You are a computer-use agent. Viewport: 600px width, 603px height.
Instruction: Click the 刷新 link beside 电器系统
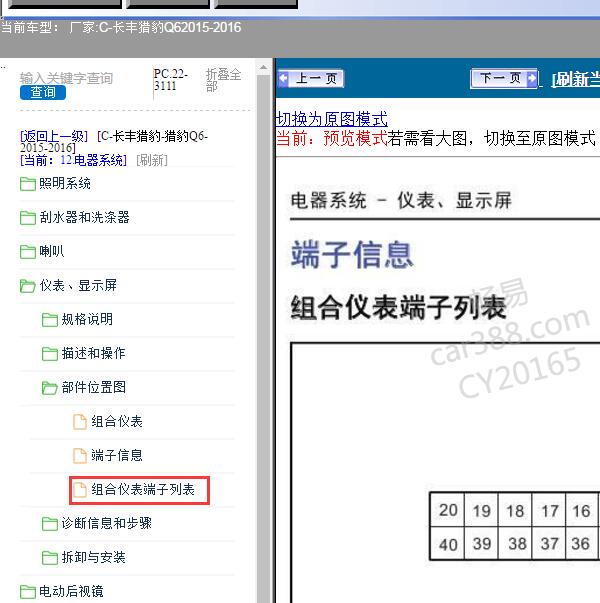click(152, 160)
